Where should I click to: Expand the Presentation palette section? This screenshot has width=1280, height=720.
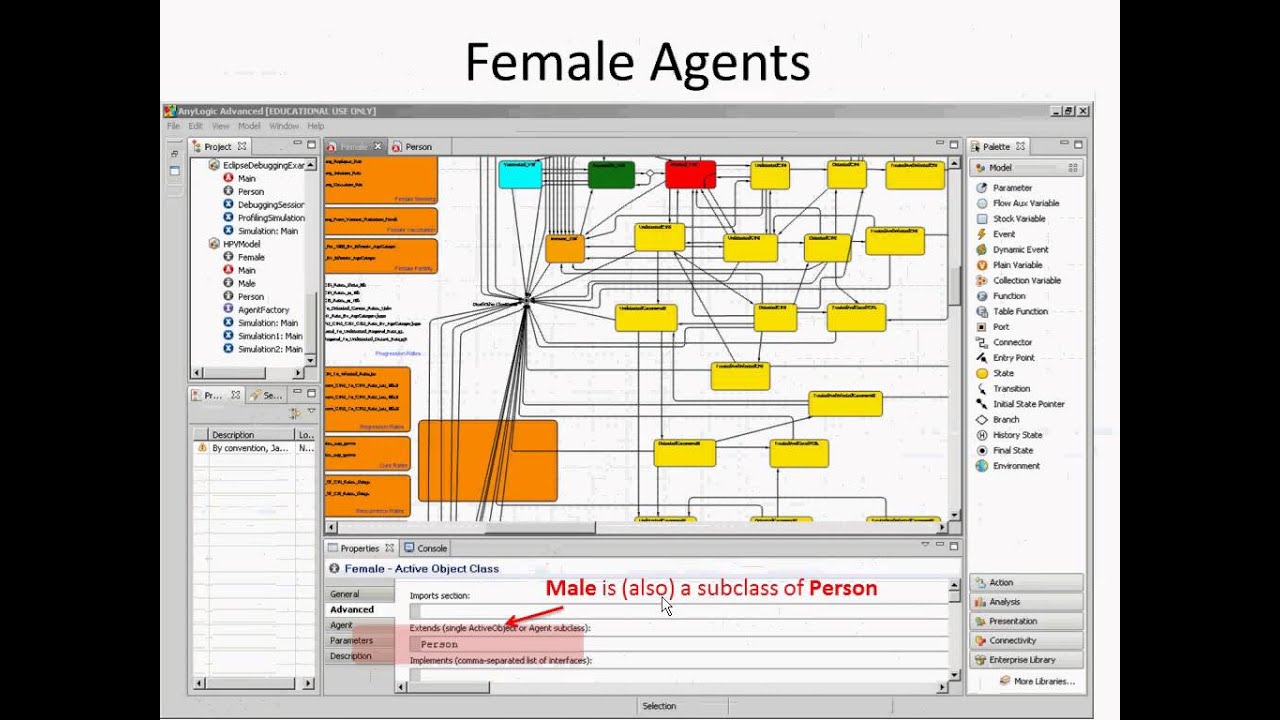click(x=1026, y=621)
